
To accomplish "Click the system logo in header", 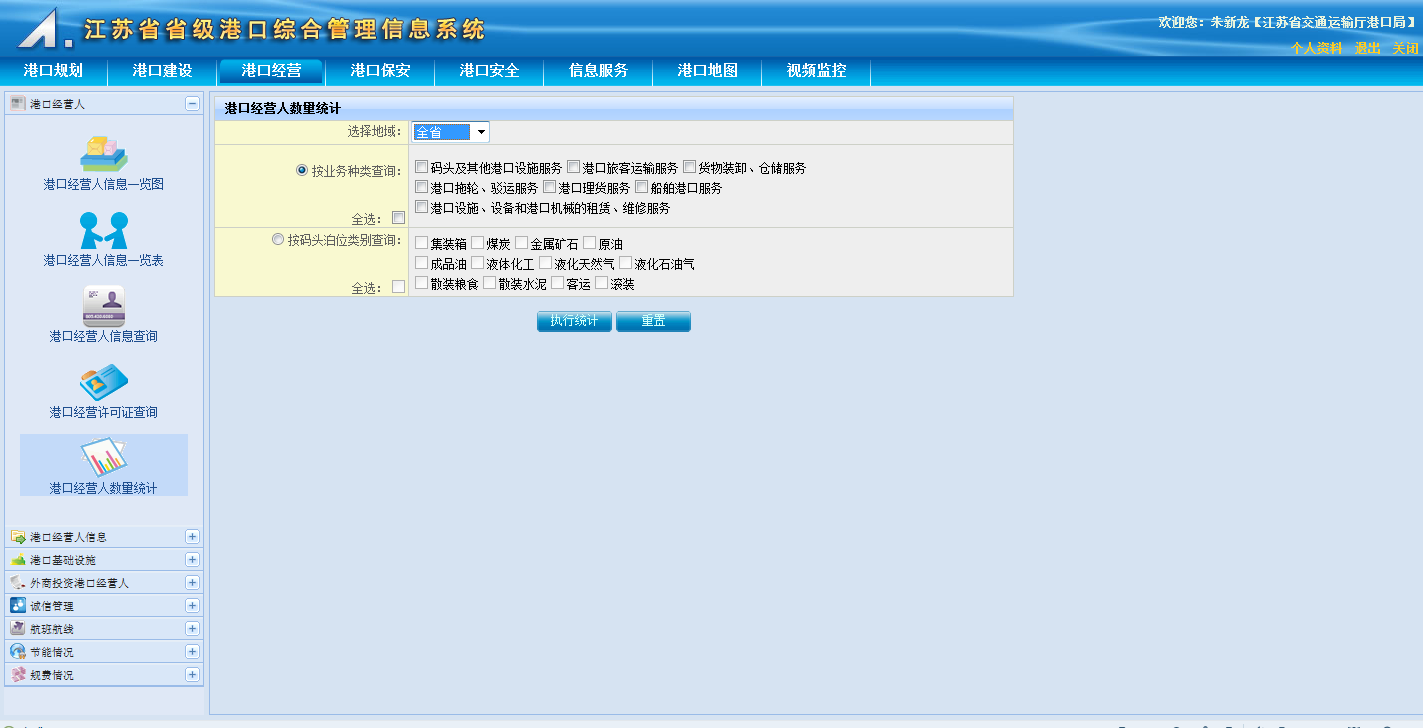I will coord(44,28).
